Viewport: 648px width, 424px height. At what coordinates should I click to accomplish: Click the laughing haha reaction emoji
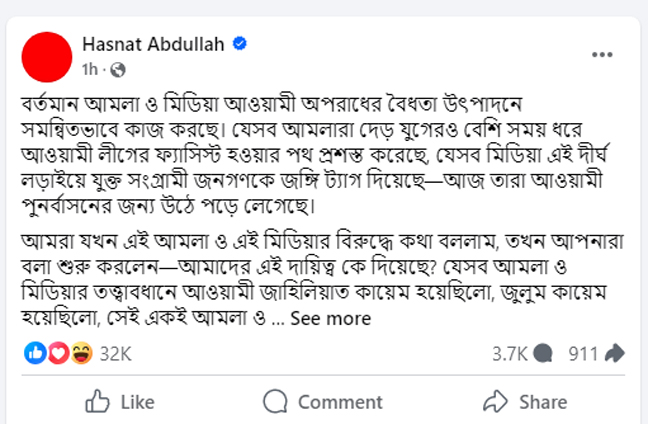[x=81, y=353]
